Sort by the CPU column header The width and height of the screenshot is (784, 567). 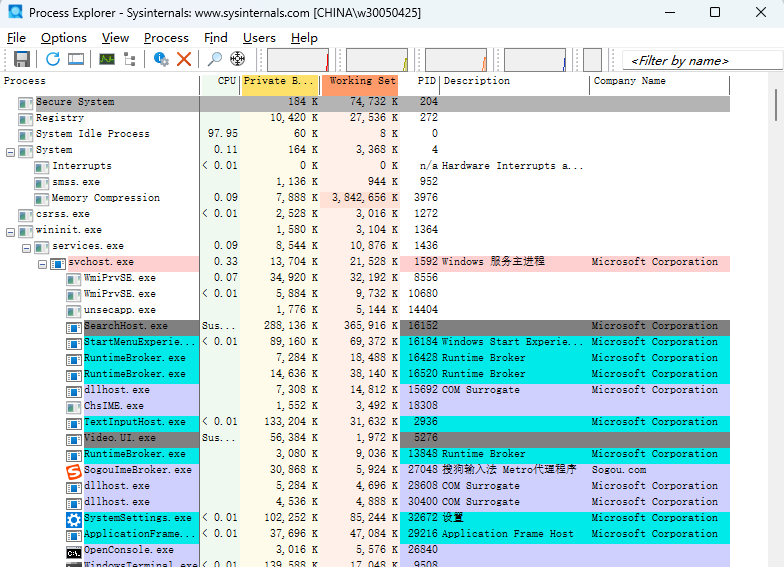coord(220,84)
